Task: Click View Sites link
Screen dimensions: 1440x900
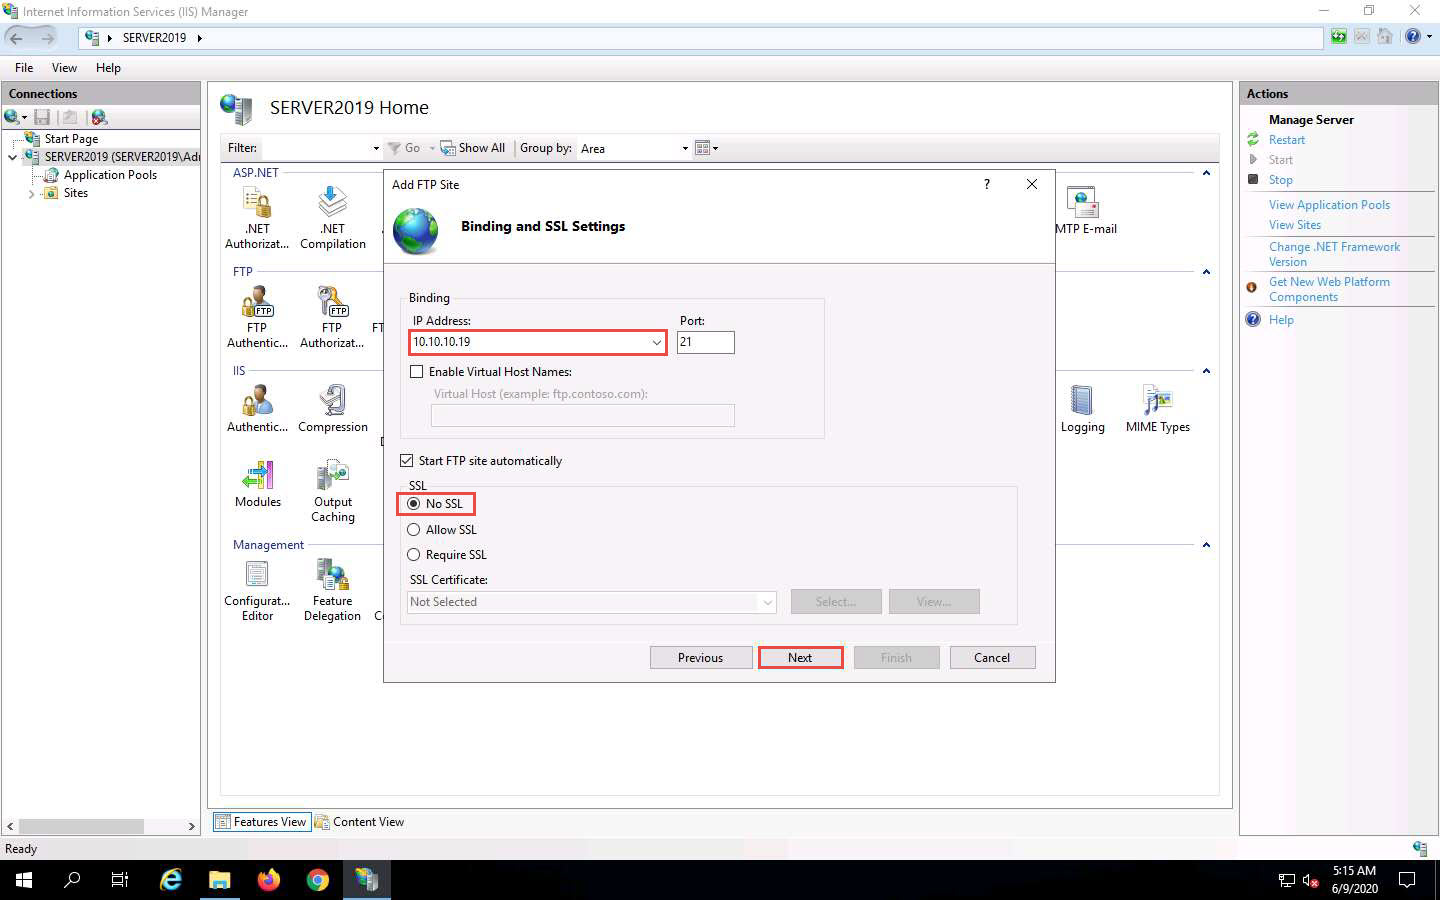Action: tap(1295, 225)
